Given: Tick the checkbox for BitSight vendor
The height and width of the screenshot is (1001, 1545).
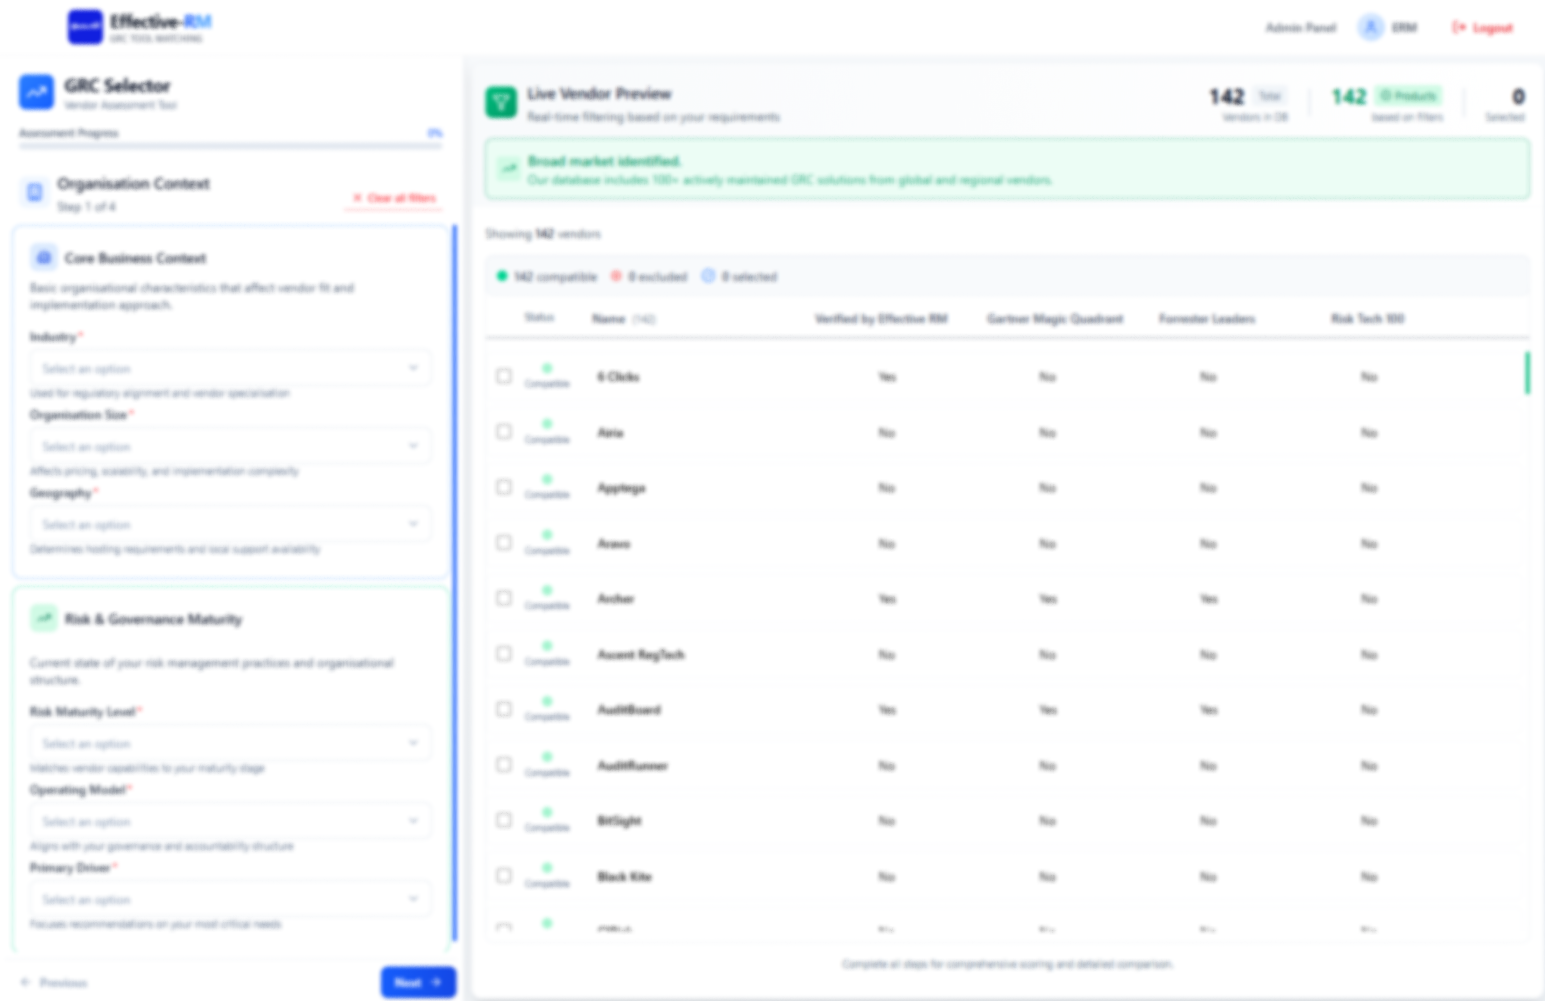Looking at the screenshot, I should coord(504,820).
